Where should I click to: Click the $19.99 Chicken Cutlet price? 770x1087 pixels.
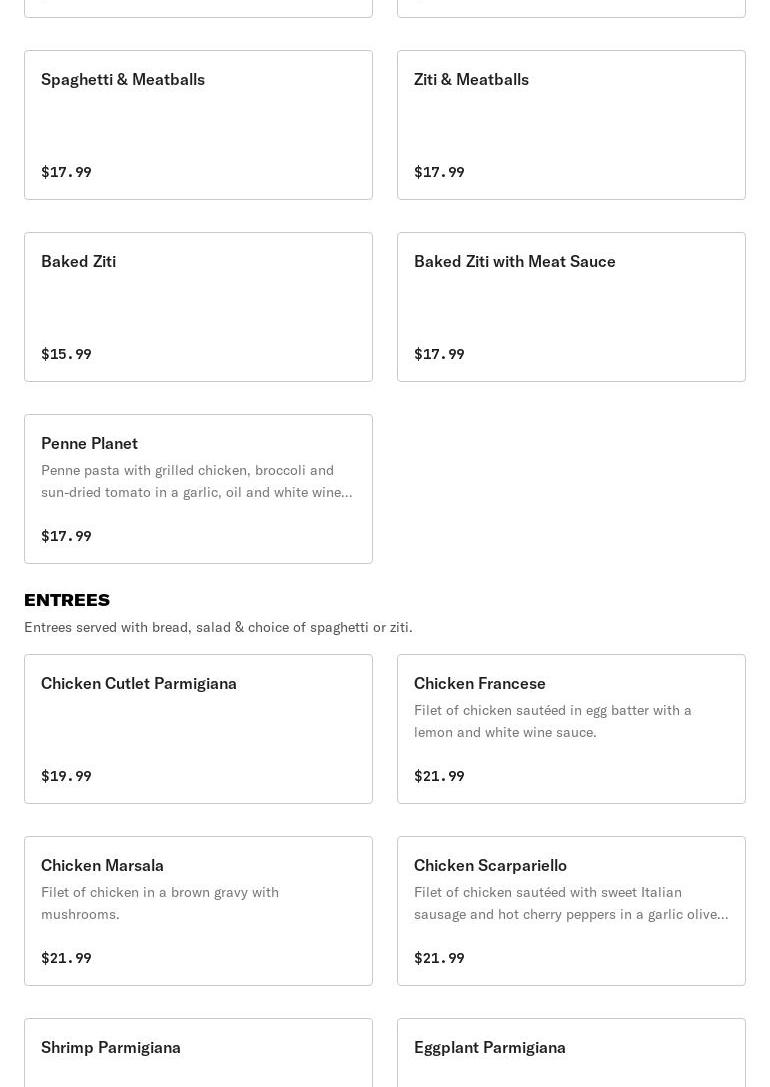66,776
